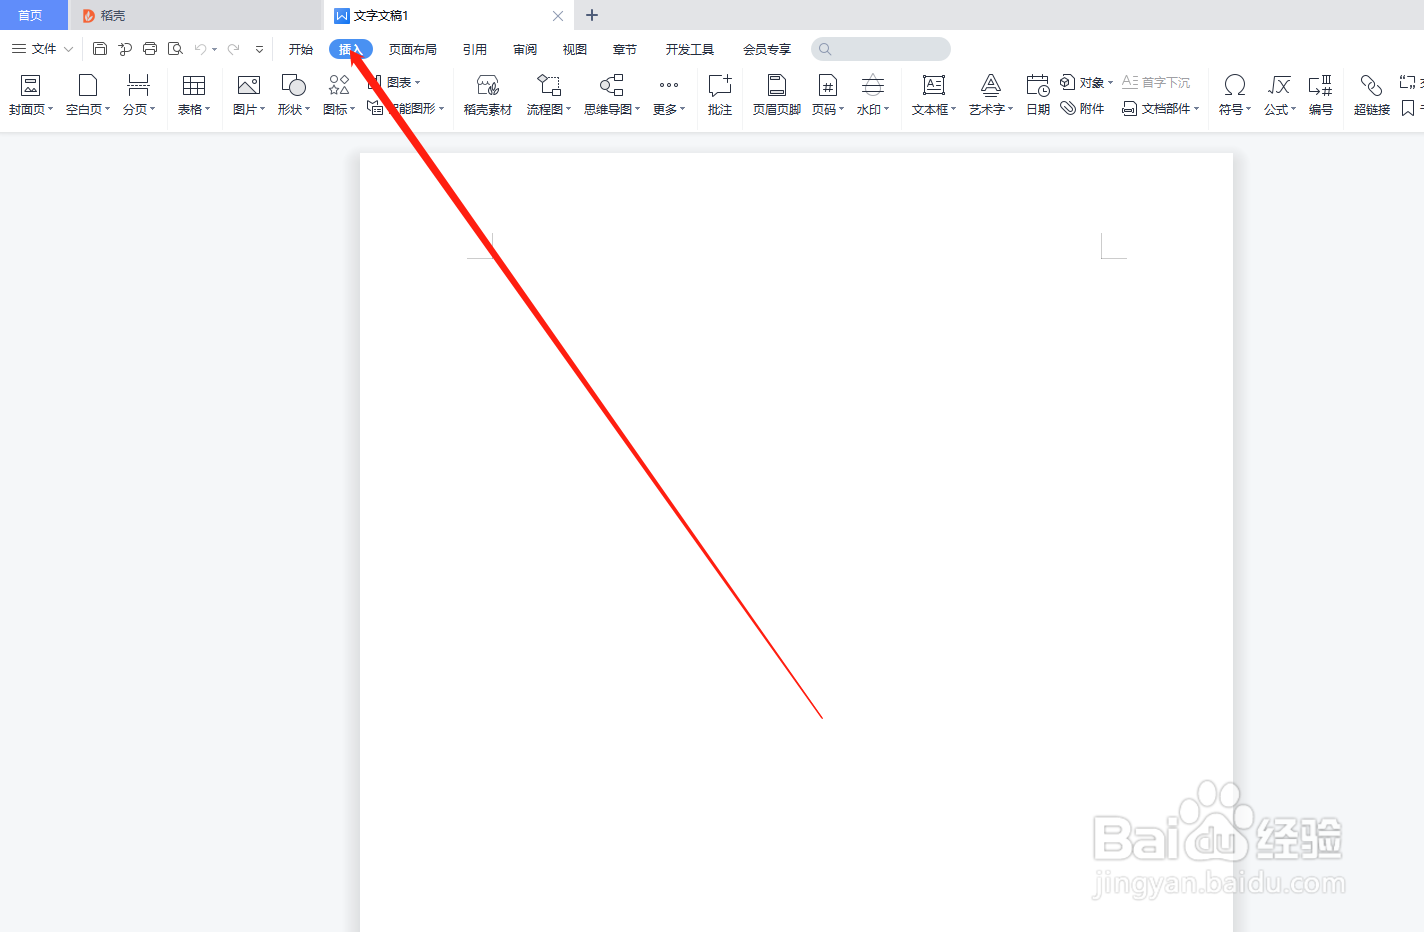Insert a hyperlink (超链接)
The width and height of the screenshot is (1424, 932).
pyautogui.click(x=1372, y=95)
